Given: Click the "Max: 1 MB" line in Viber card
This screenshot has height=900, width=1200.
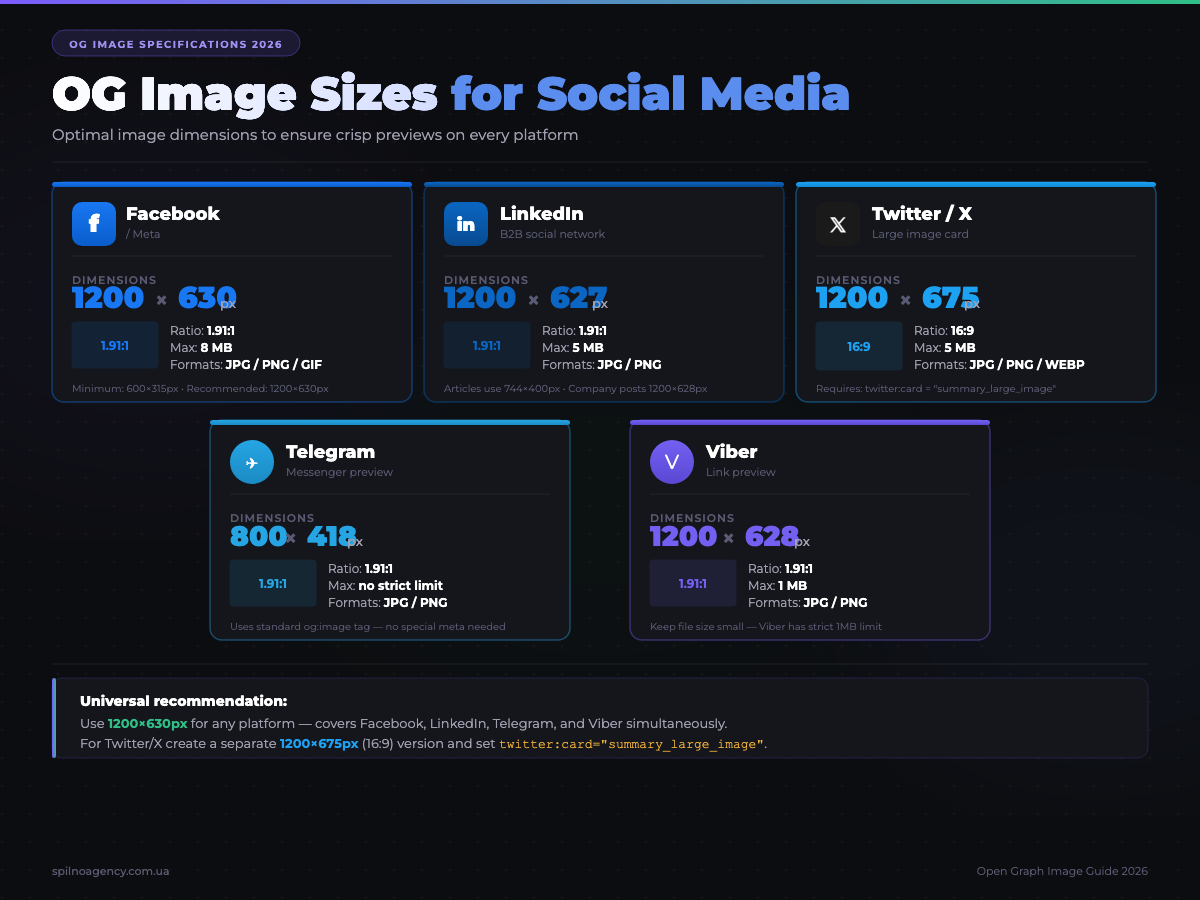Looking at the screenshot, I should pos(777,586).
